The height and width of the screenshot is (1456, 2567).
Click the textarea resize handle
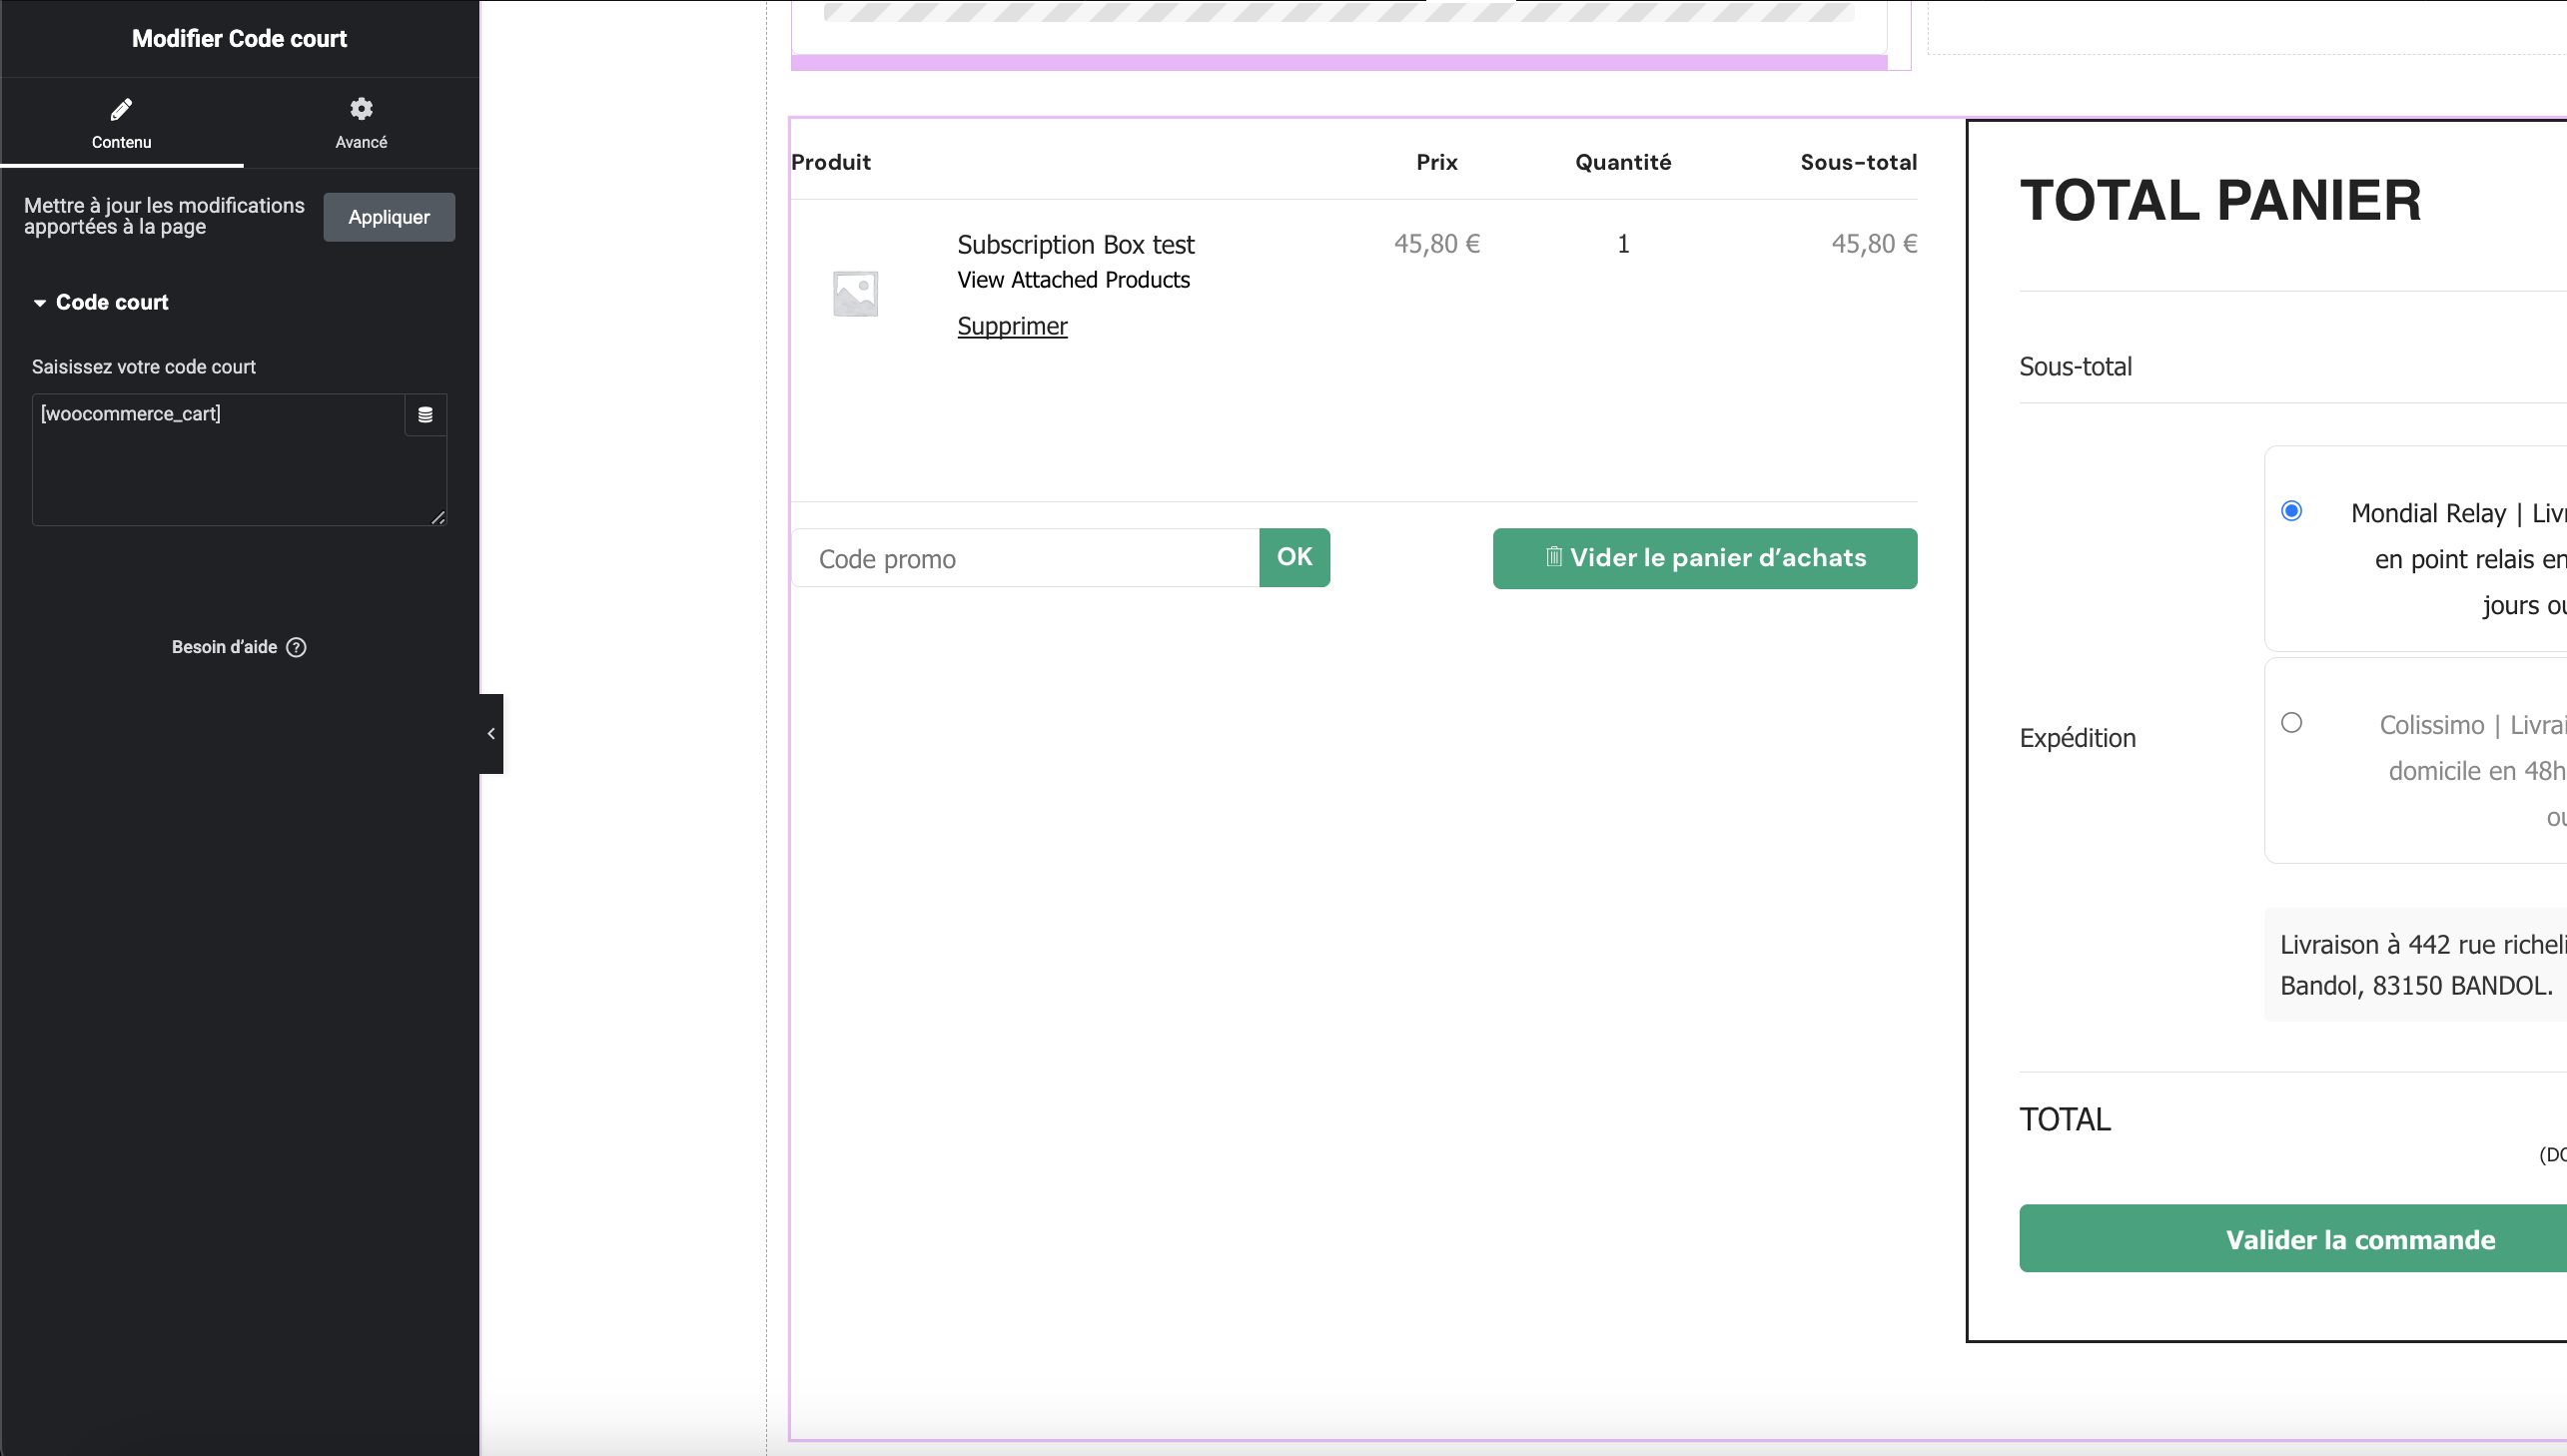[x=438, y=517]
